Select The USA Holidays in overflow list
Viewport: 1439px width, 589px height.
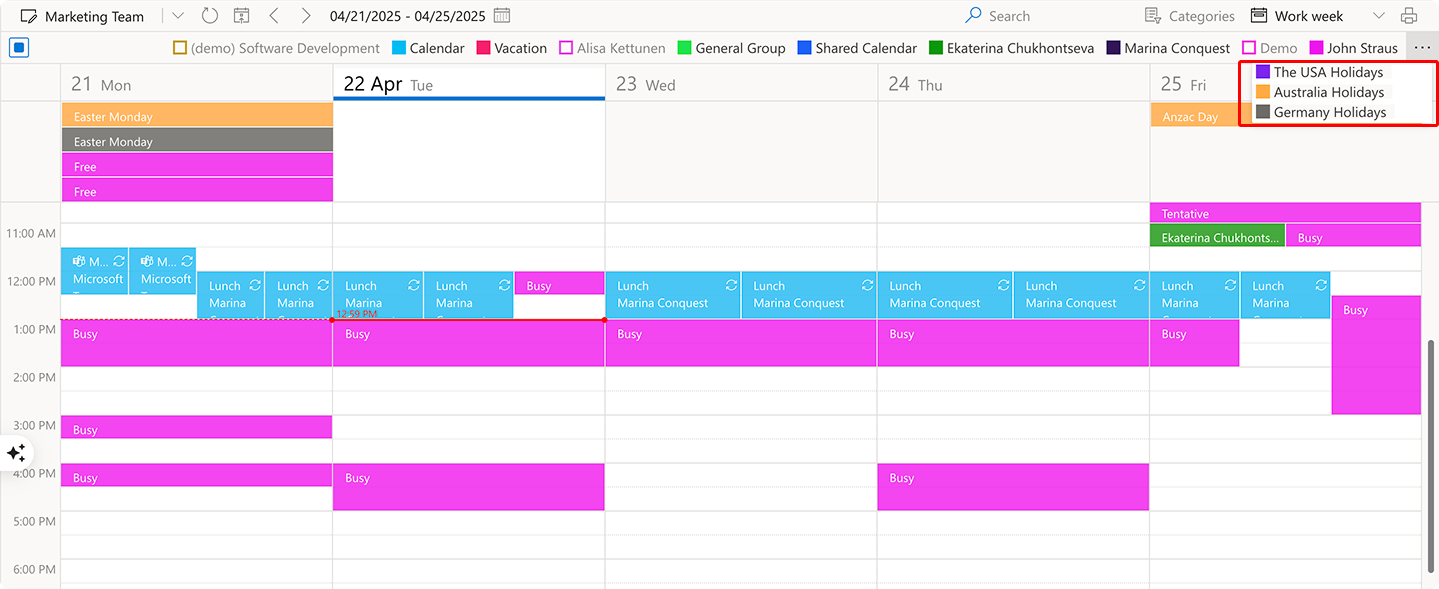coord(1319,72)
